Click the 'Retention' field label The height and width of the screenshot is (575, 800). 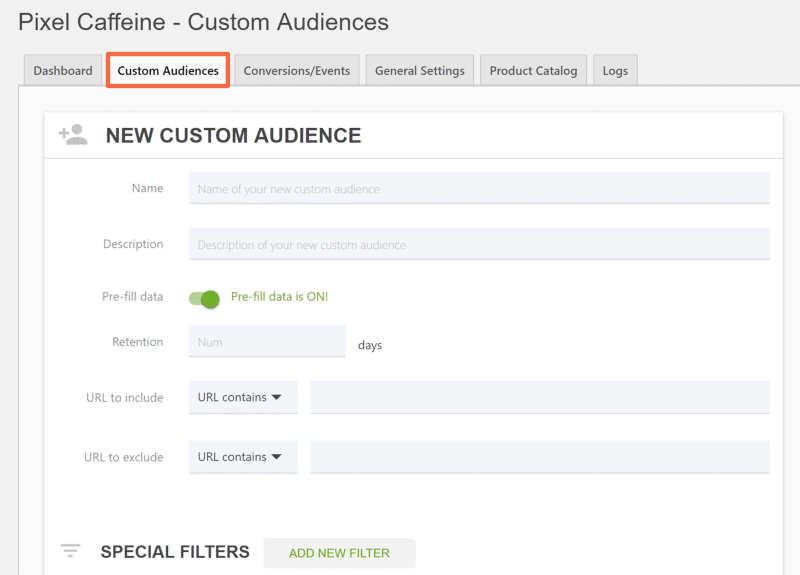pos(138,342)
